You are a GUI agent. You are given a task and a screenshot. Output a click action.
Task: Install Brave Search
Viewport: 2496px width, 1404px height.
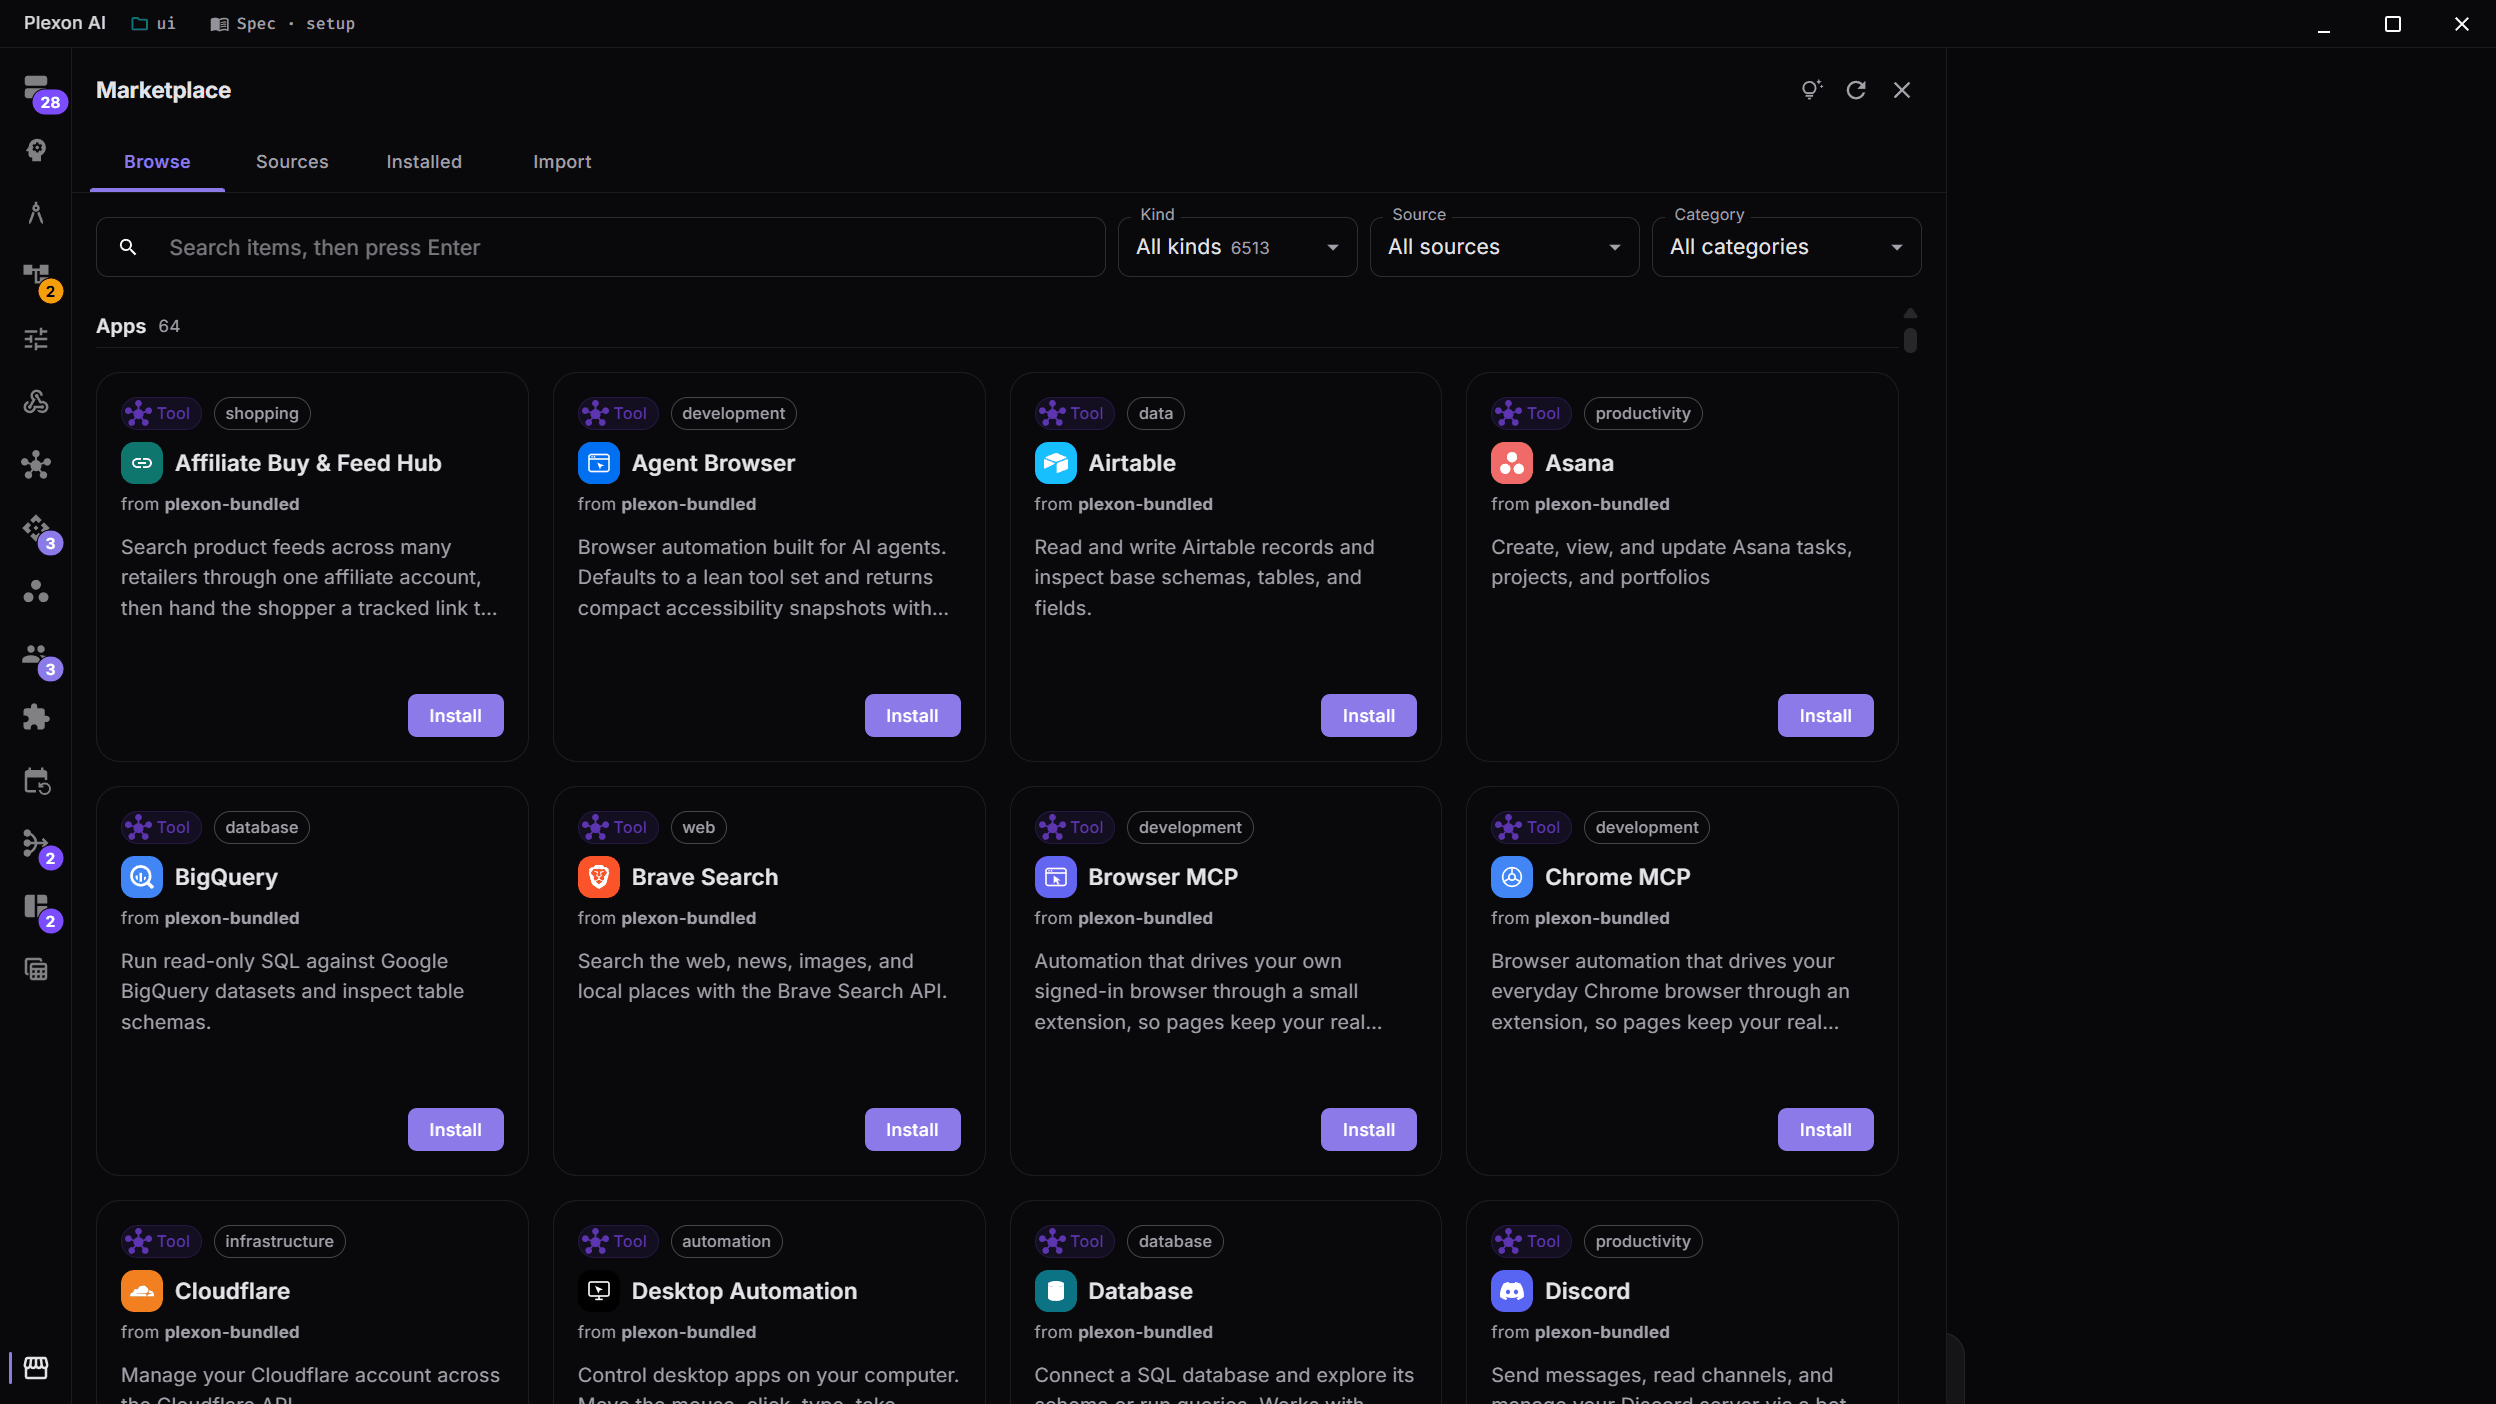point(912,1130)
